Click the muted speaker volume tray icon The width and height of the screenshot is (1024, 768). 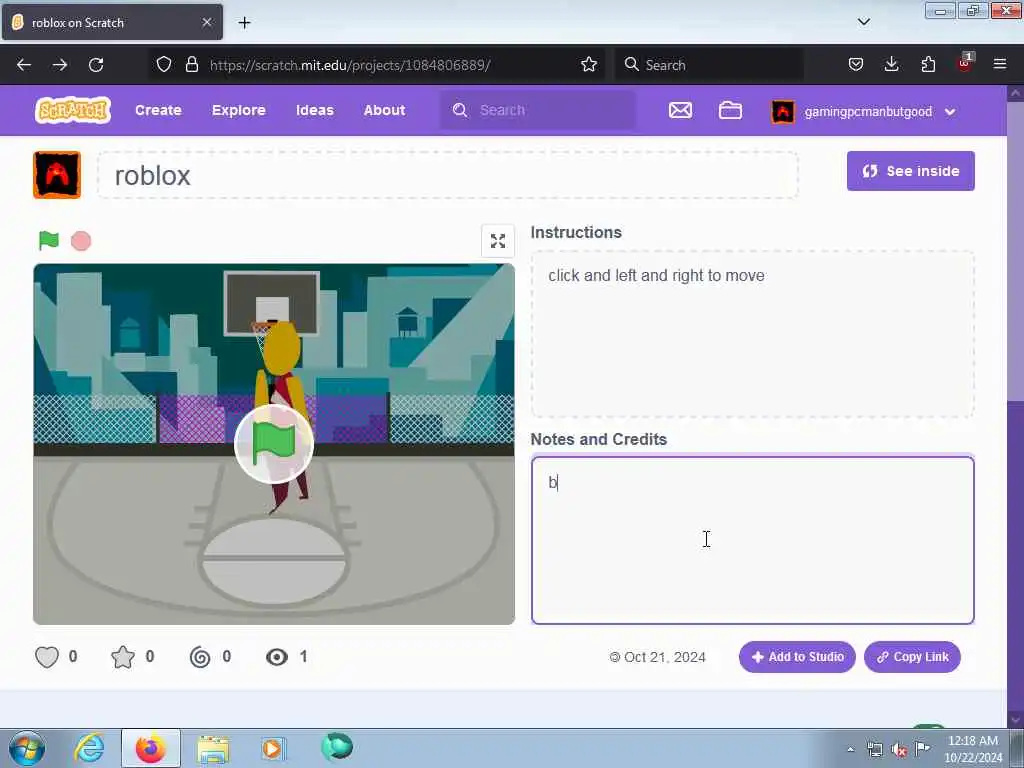[x=899, y=750]
